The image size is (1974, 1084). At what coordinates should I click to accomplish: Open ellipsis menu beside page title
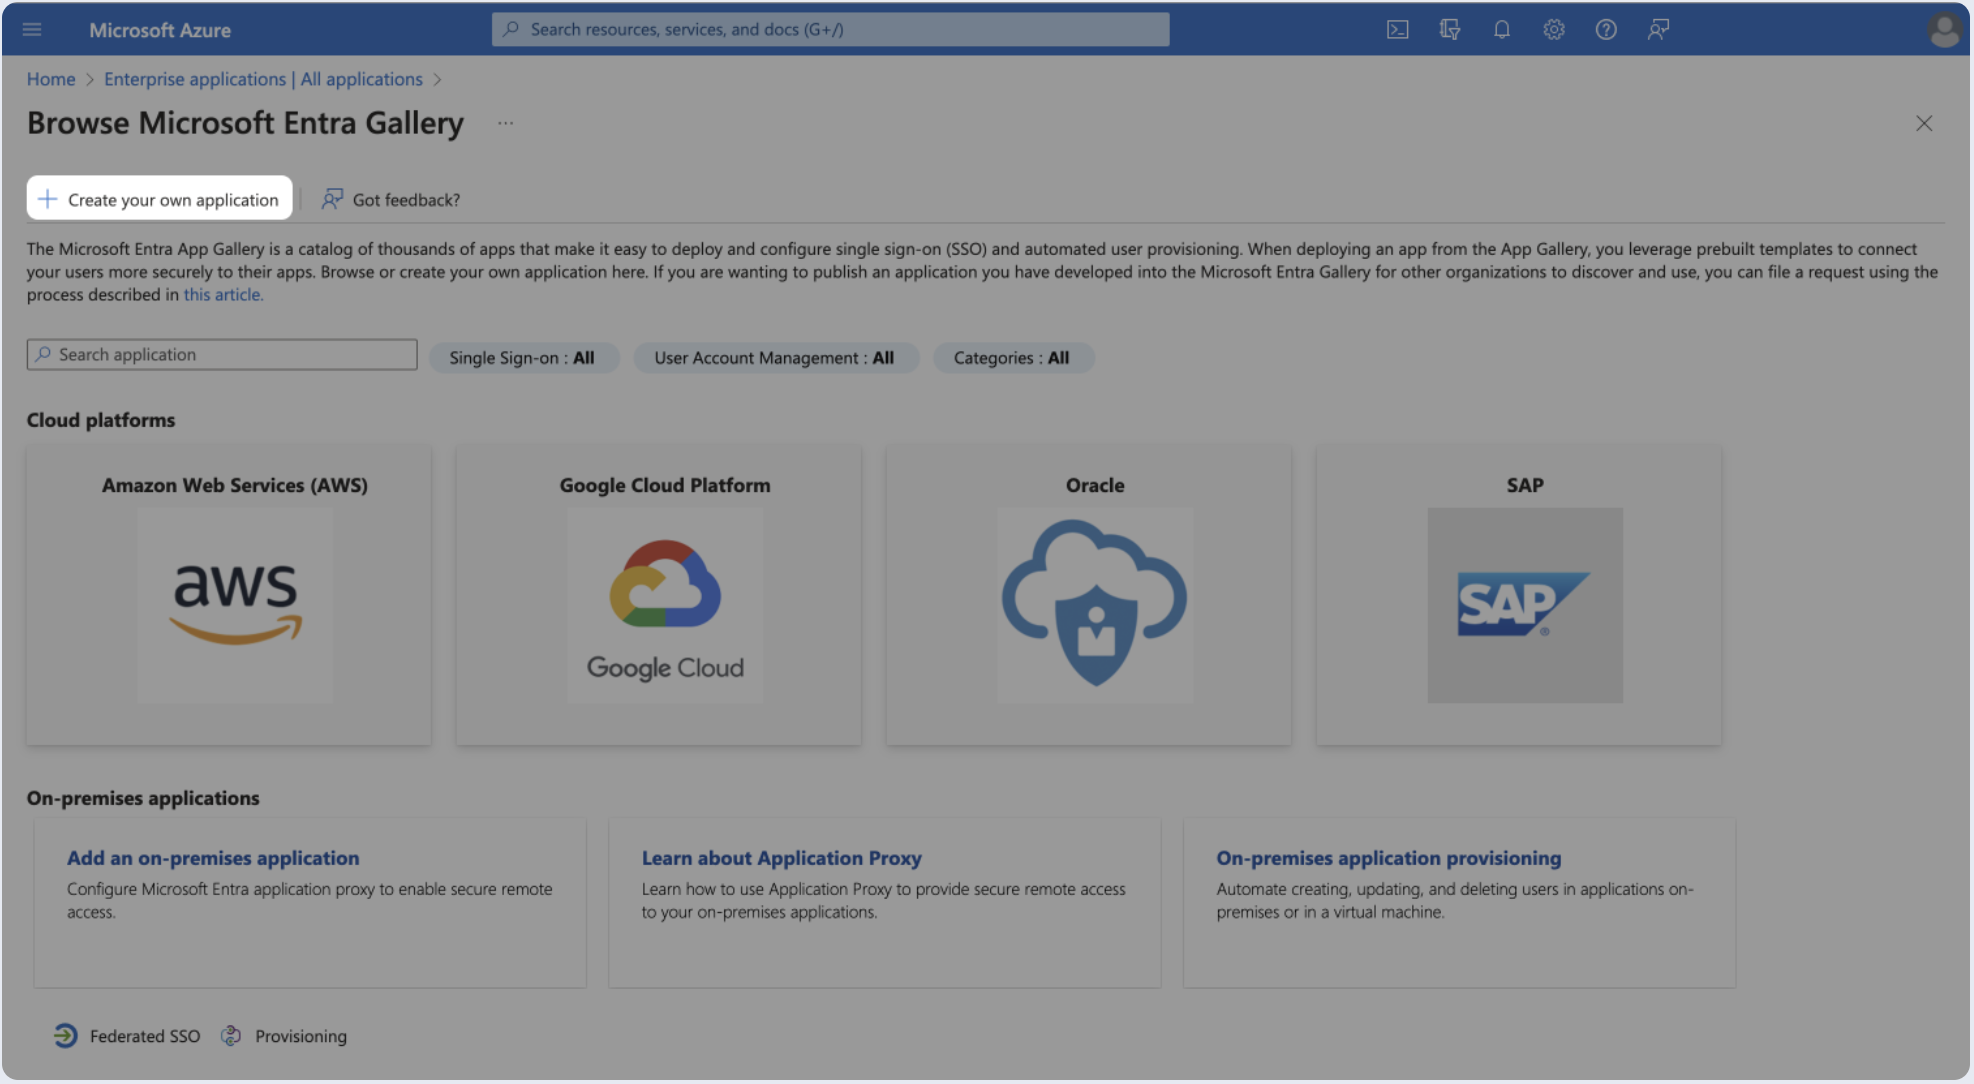pos(505,123)
